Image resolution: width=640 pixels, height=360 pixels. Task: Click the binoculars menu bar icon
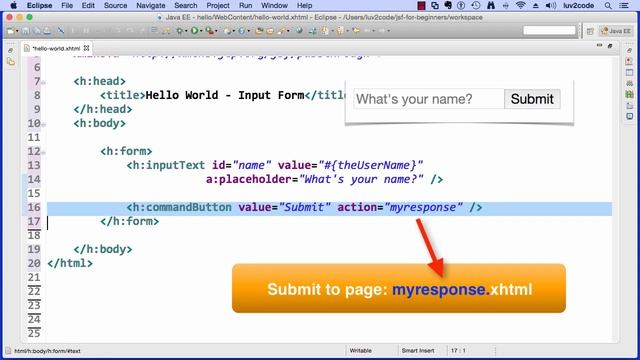(491, 5)
